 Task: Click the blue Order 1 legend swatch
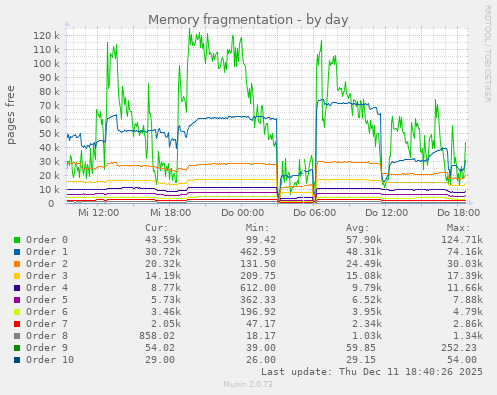click(x=17, y=252)
